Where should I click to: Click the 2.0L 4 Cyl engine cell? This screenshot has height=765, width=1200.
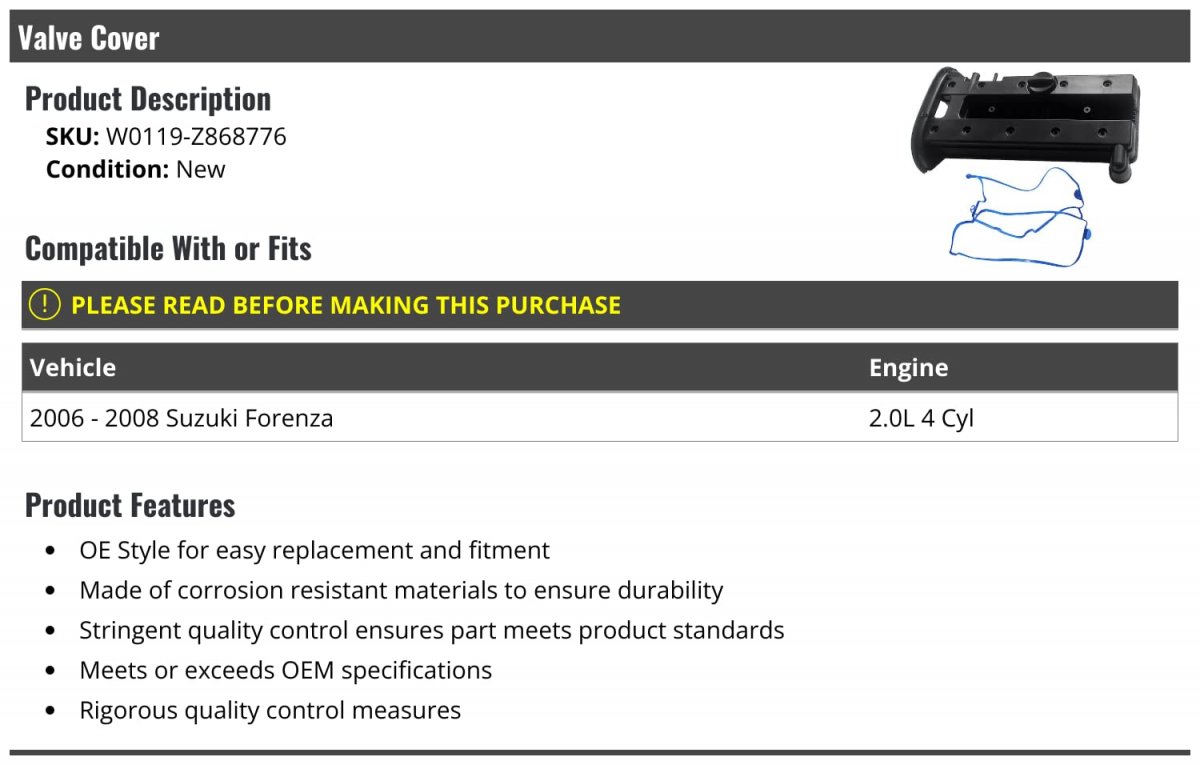coord(921,417)
